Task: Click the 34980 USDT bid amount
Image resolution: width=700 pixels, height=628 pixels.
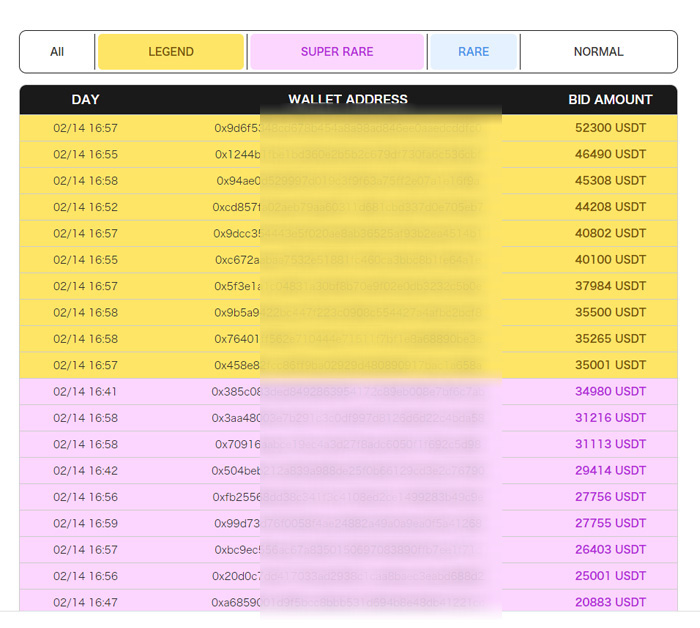Action: pyautogui.click(x=610, y=391)
